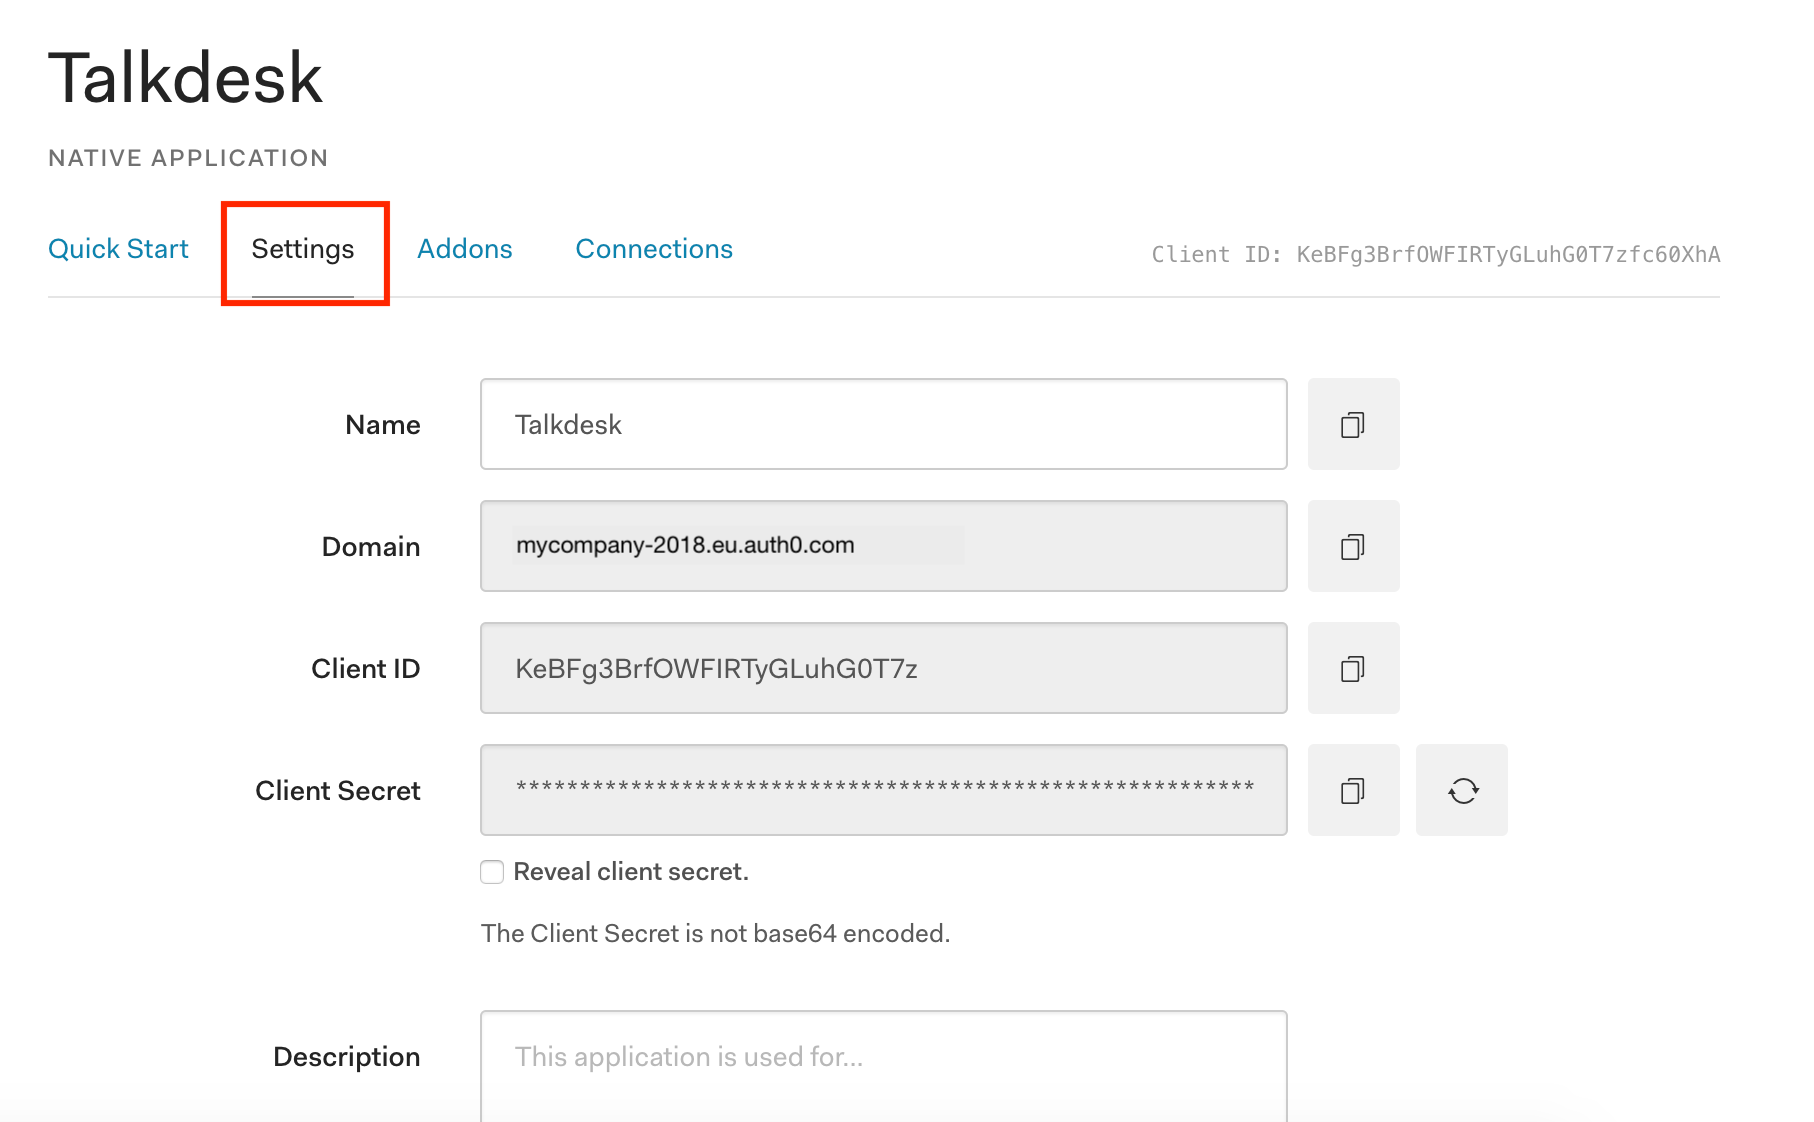
Task: Click the masked Client Secret field
Action: click(x=884, y=790)
